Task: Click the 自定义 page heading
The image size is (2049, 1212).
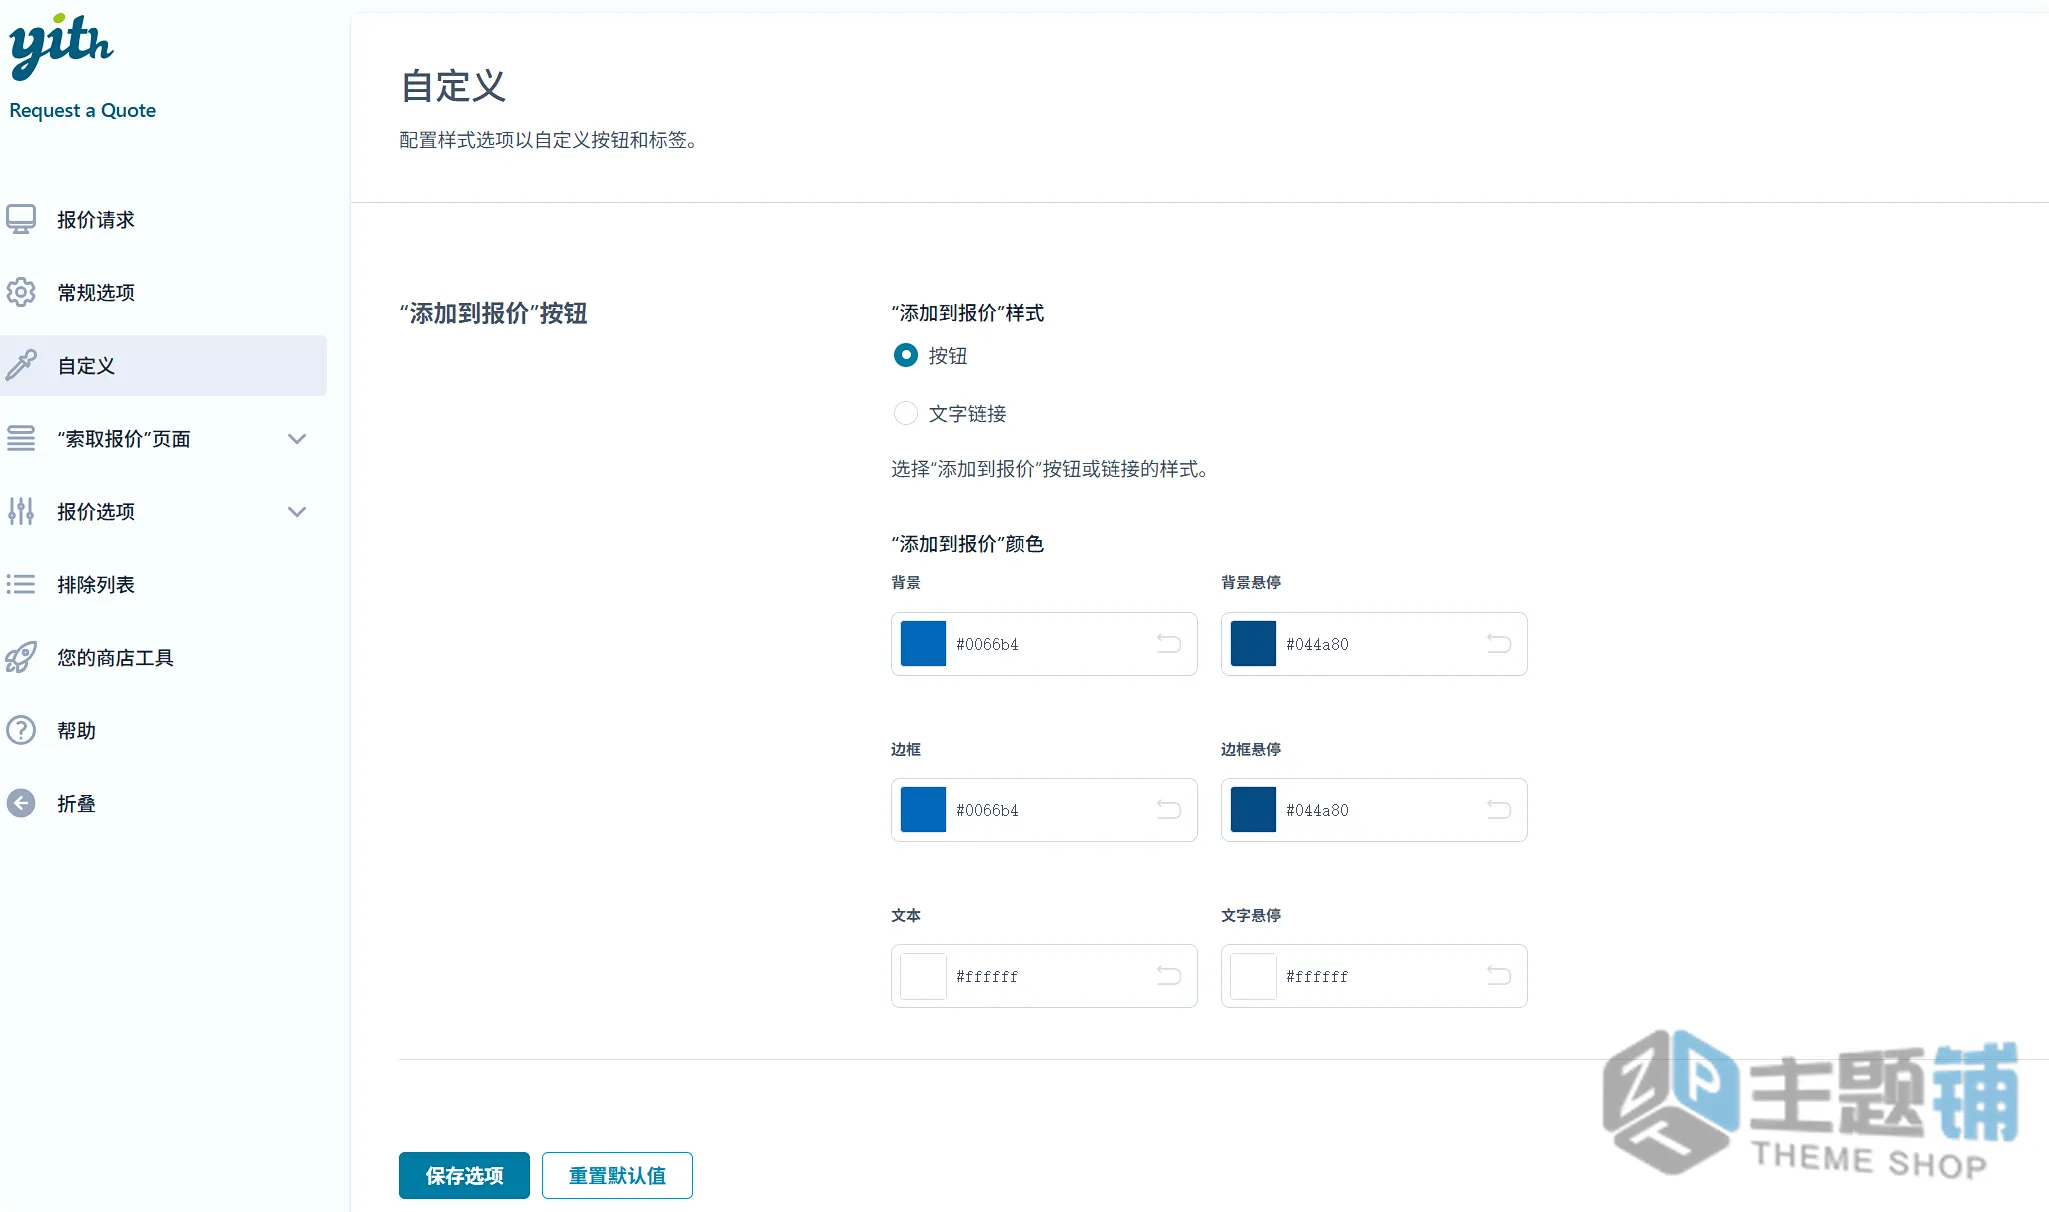Action: click(x=453, y=86)
